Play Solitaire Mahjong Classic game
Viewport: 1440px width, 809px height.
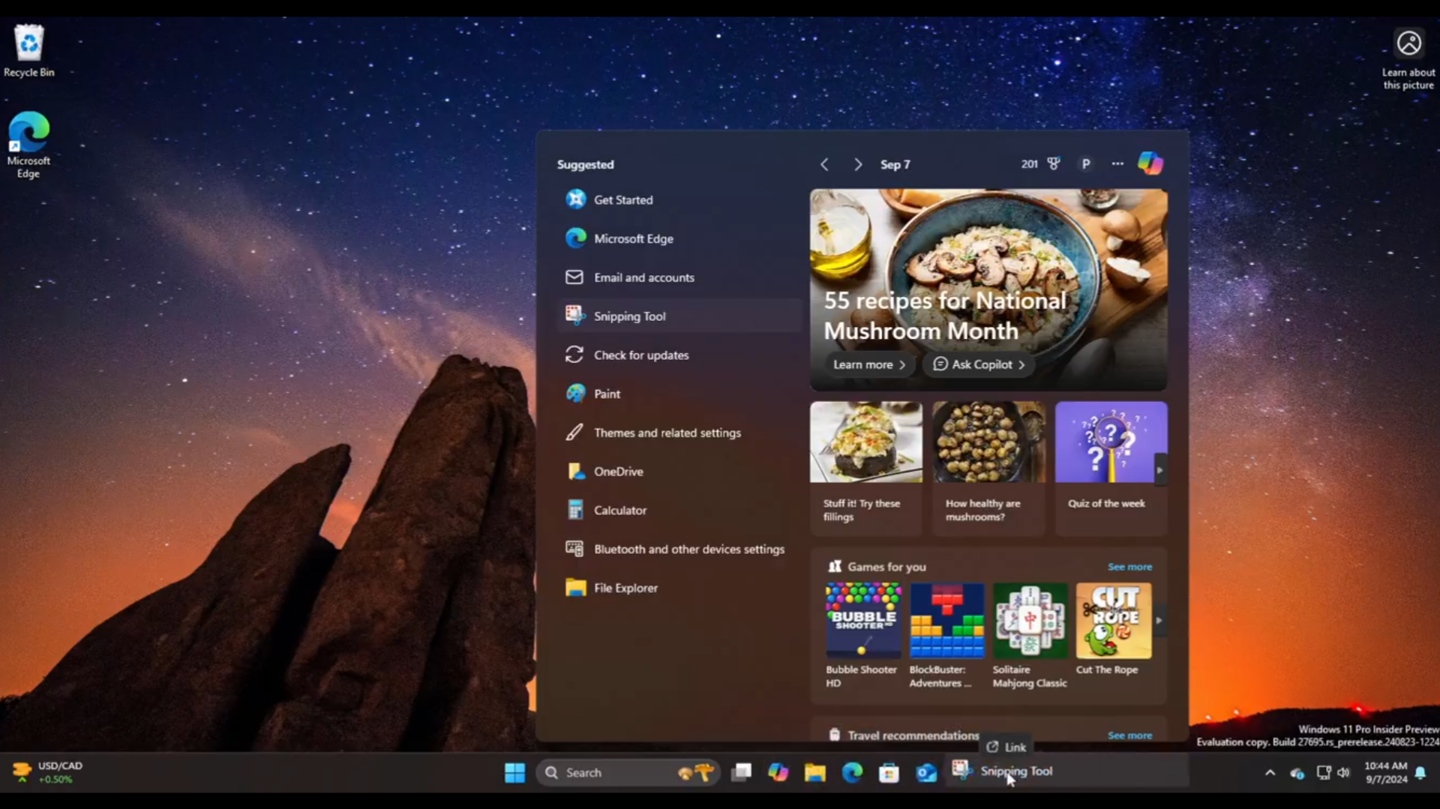point(1030,636)
